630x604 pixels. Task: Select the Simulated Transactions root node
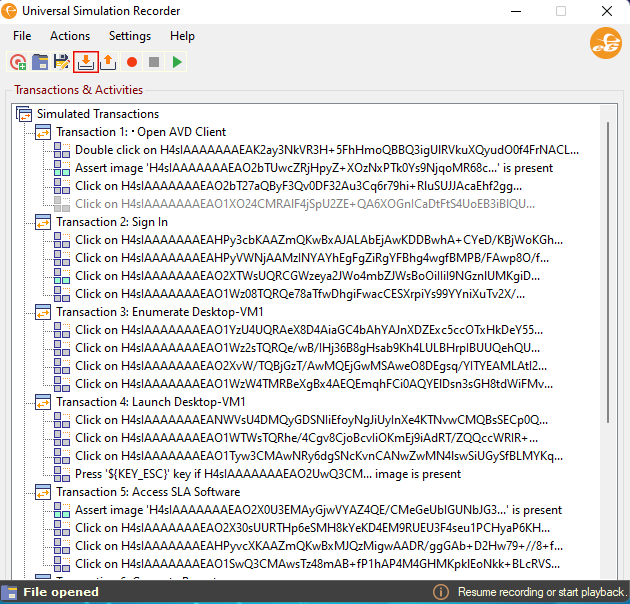pos(97,114)
